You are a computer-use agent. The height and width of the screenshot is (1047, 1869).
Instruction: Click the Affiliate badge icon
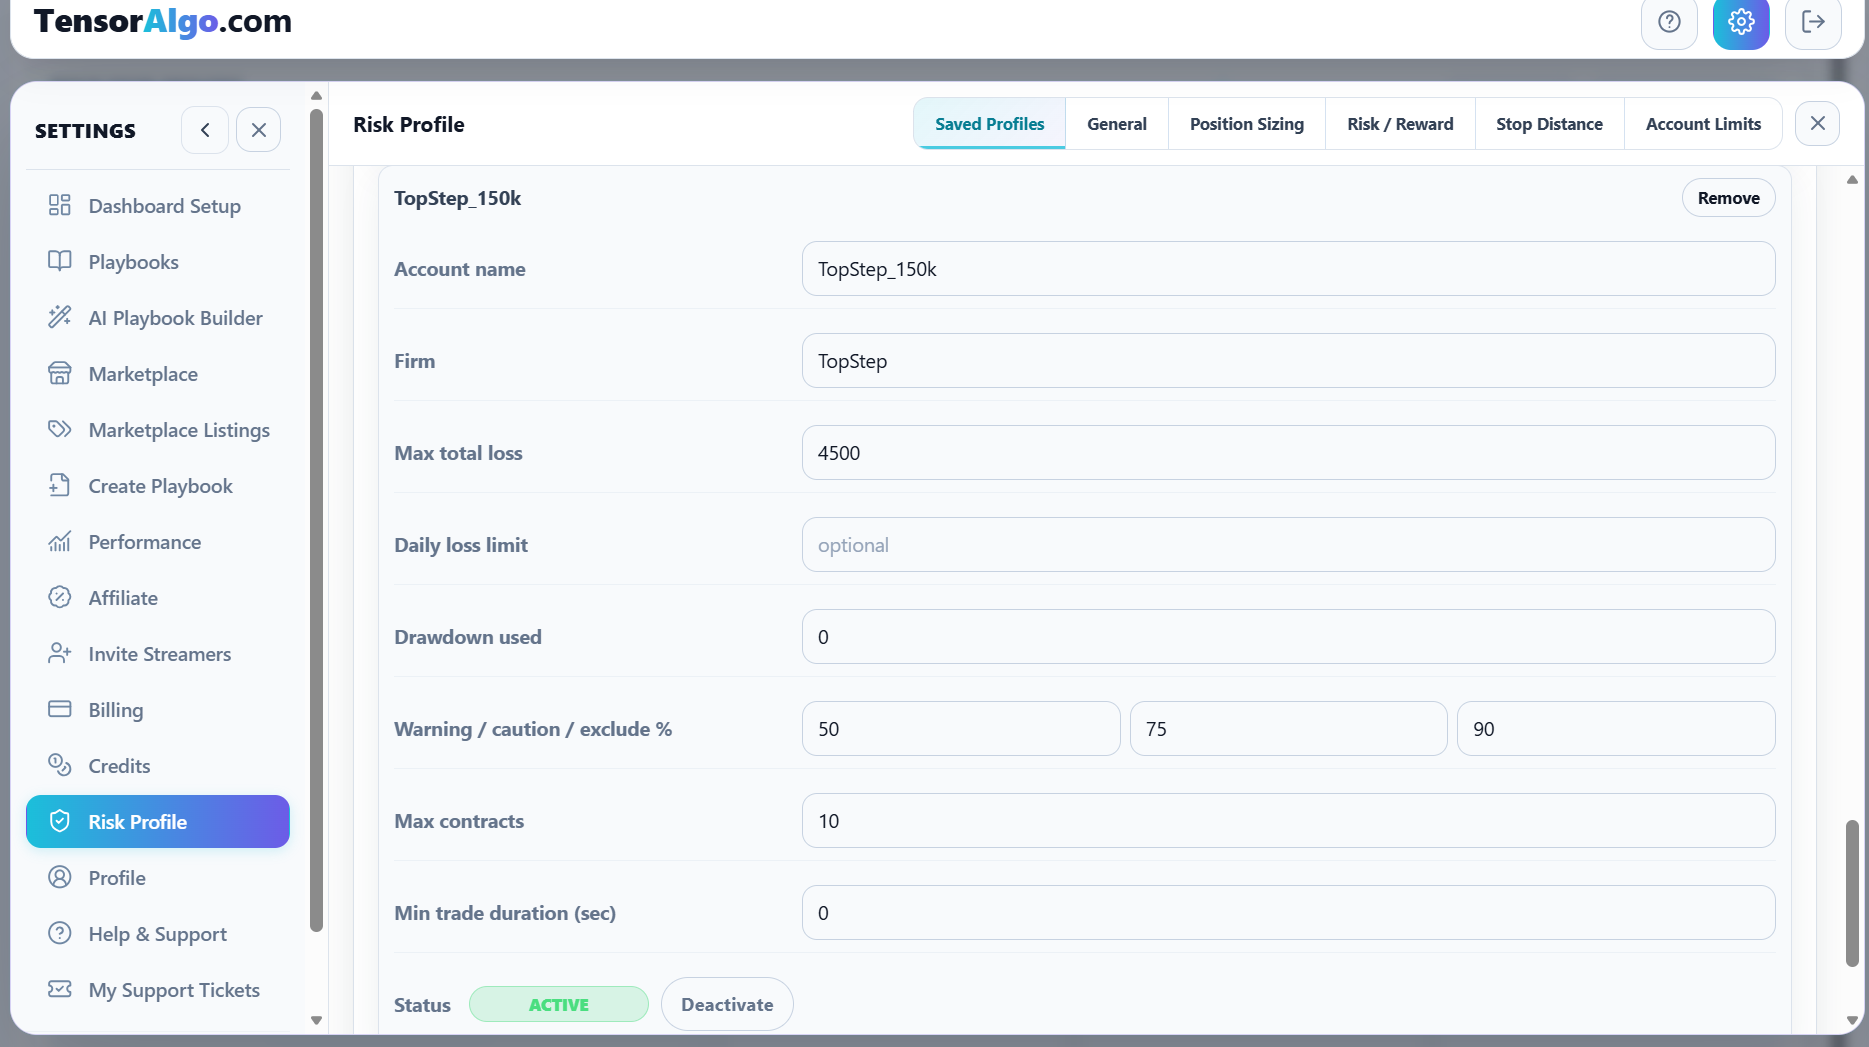pos(60,597)
